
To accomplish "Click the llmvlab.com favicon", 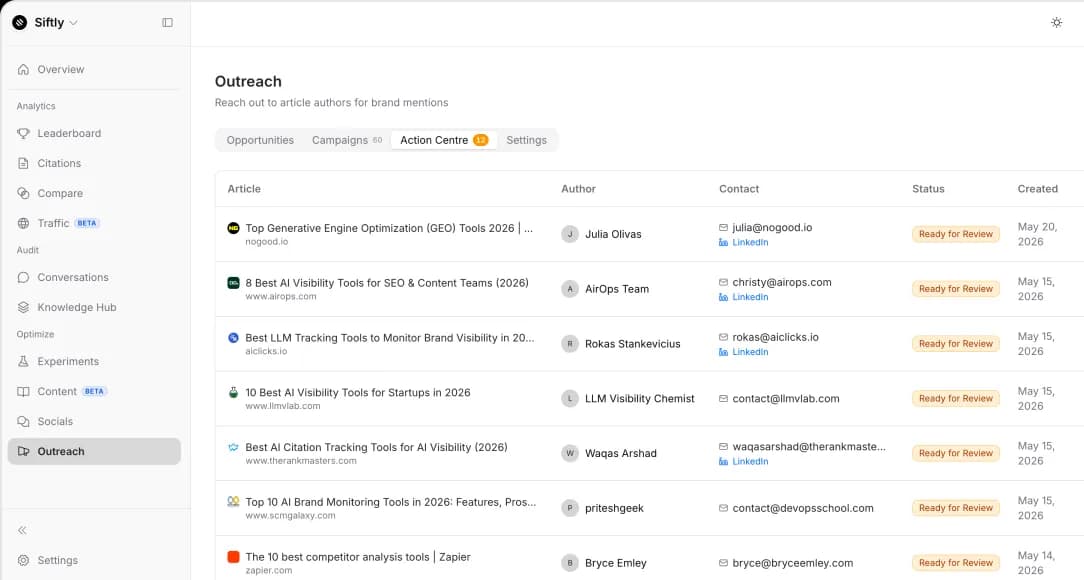I will click(234, 393).
